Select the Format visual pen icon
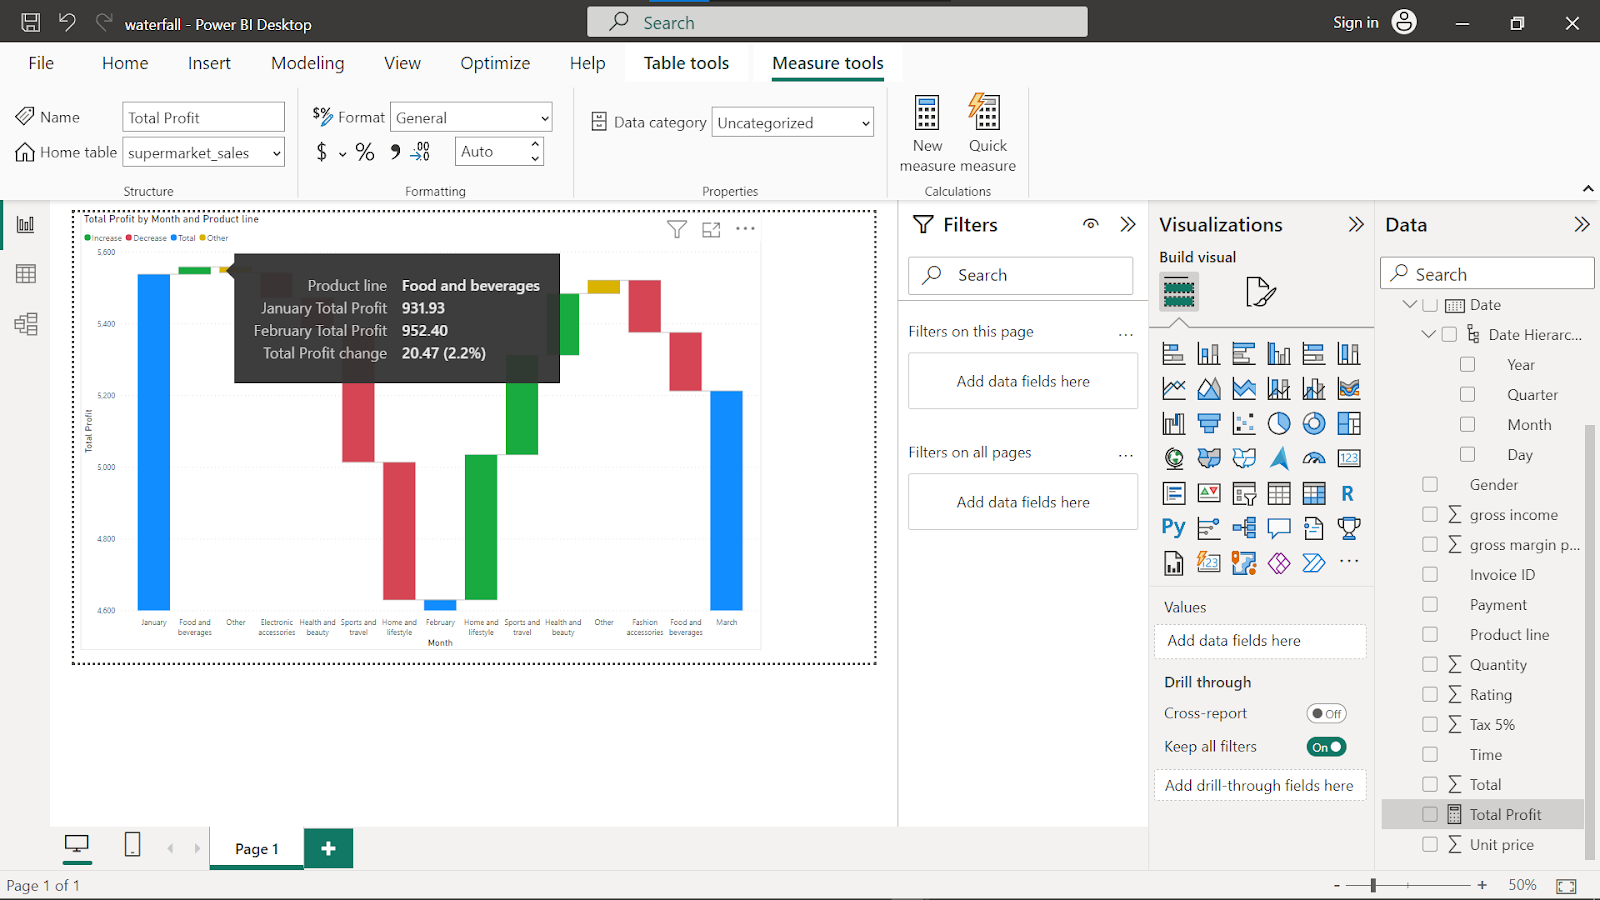The height and width of the screenshot is (900, 1600). point(1260,292)
